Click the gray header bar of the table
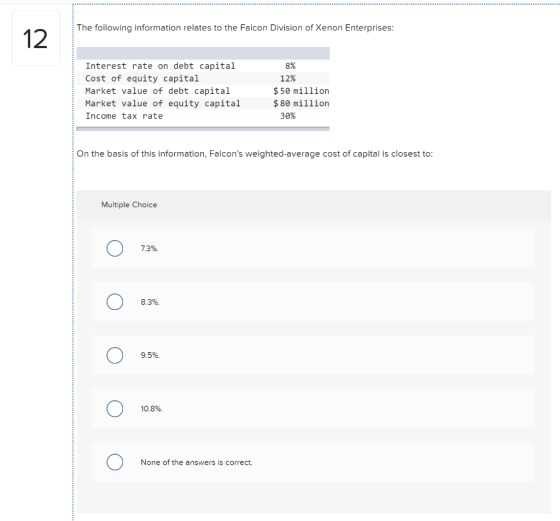The image size is (560, 521). pyautogui.click(x=203, y=53)
